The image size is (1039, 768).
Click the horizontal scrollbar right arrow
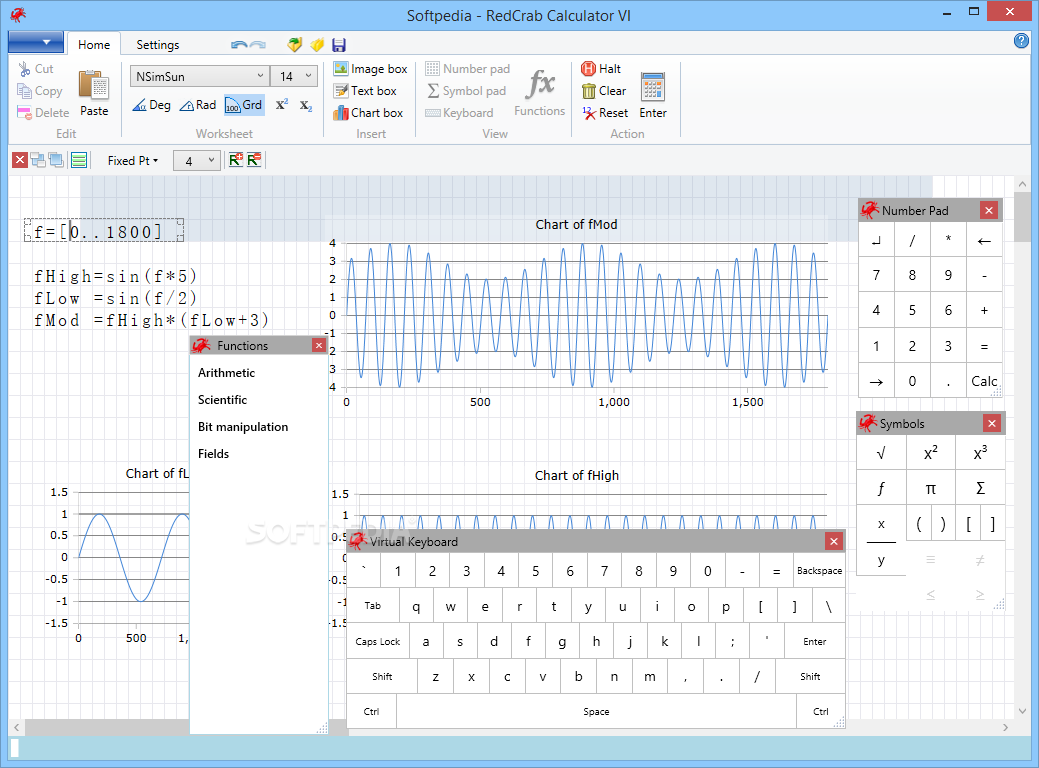coord(1005,727)
